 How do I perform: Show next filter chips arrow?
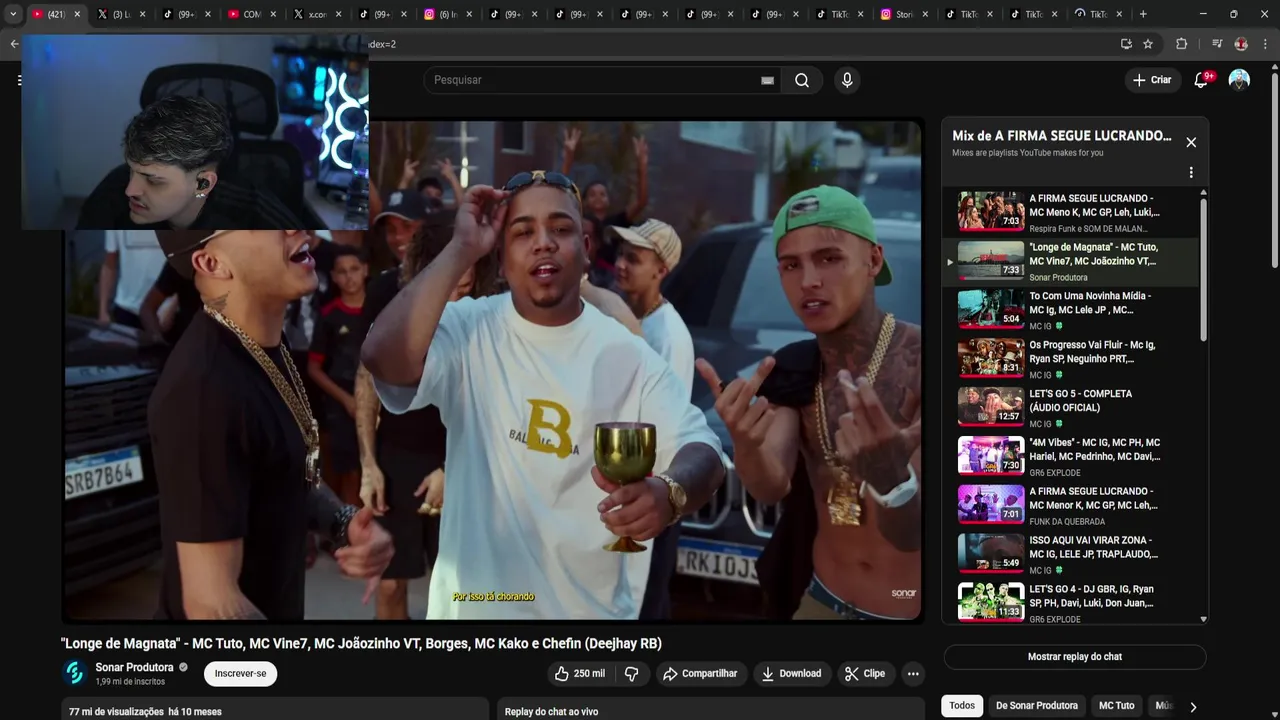[1193, 707]
